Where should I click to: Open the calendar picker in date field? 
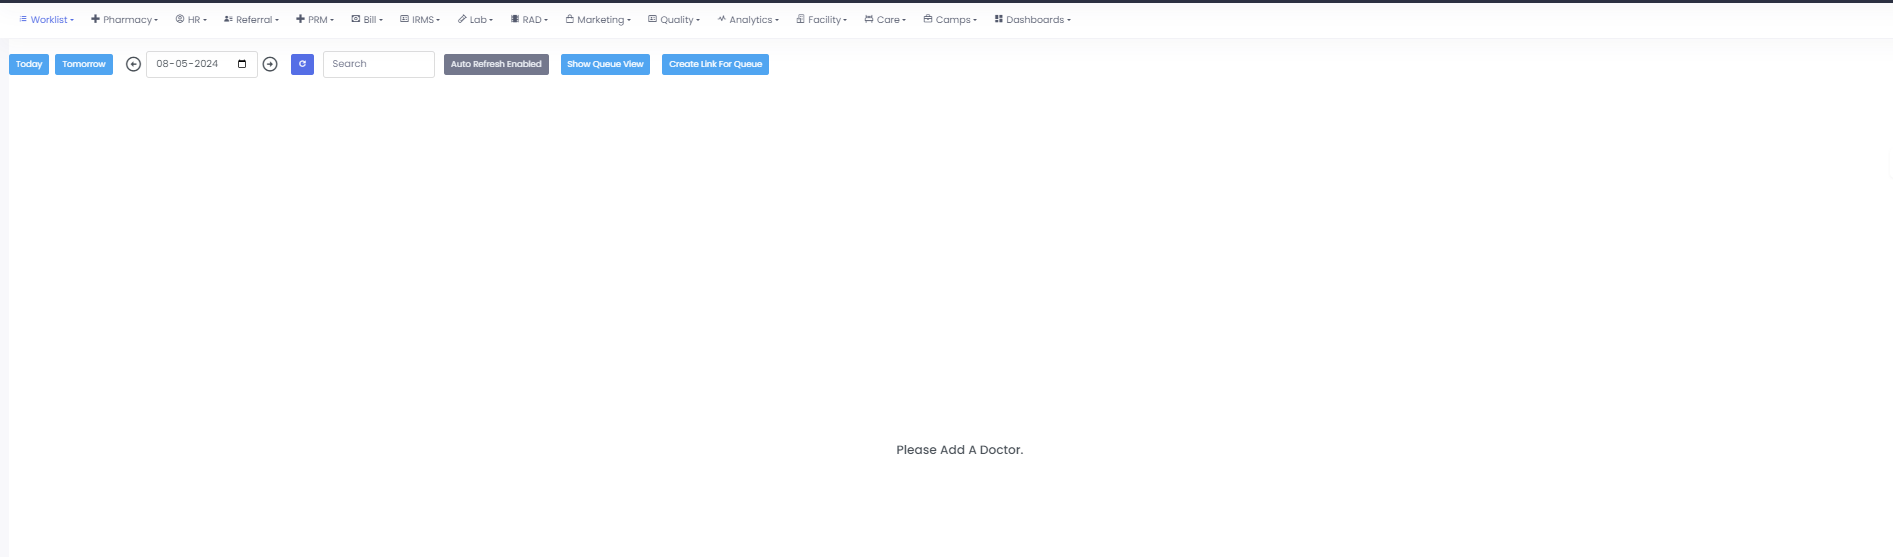coord(242,64)
